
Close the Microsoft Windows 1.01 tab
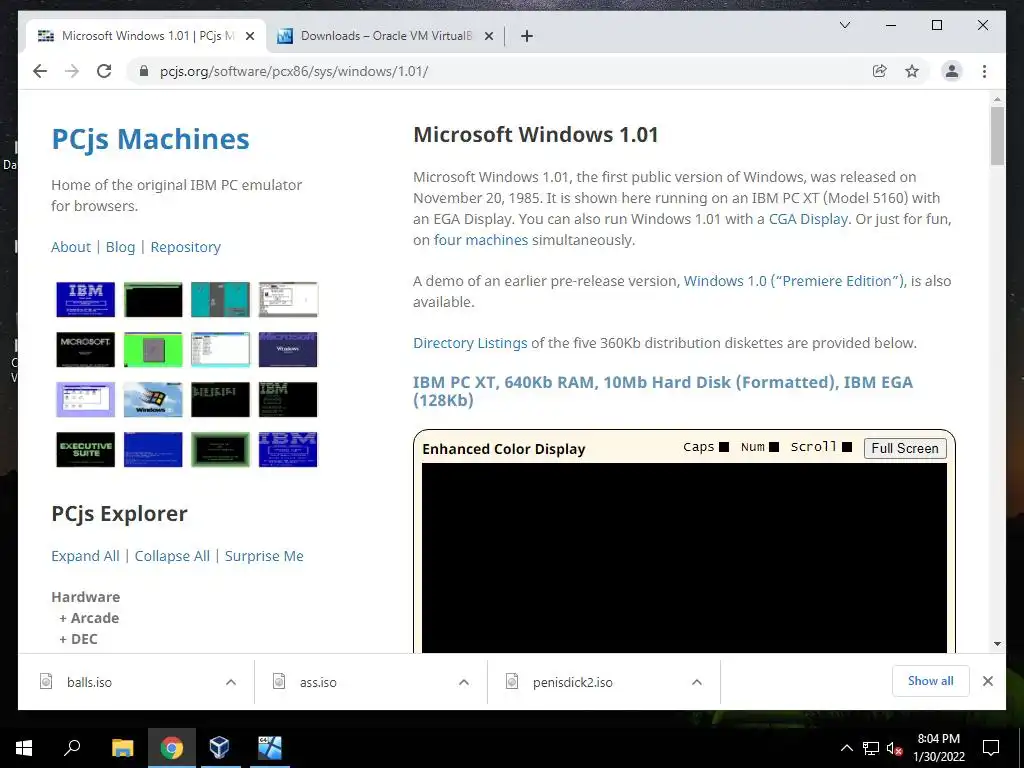[x=249, y=37]
